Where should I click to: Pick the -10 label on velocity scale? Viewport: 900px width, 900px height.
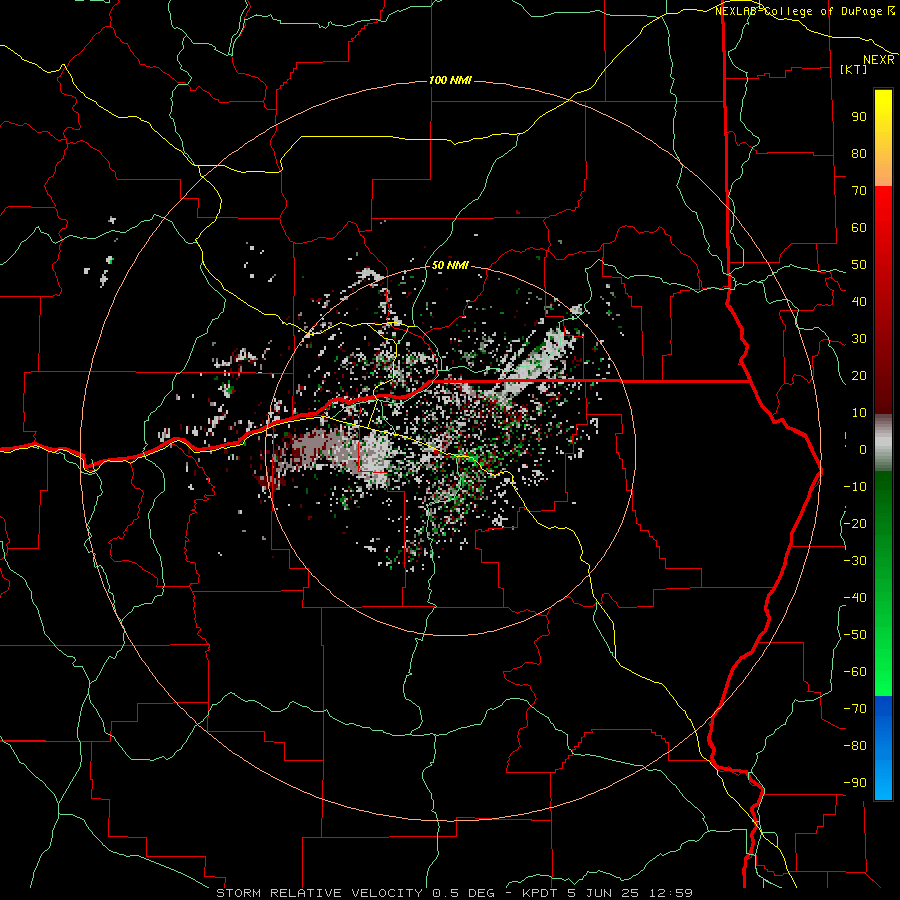(x=855, y=487)
